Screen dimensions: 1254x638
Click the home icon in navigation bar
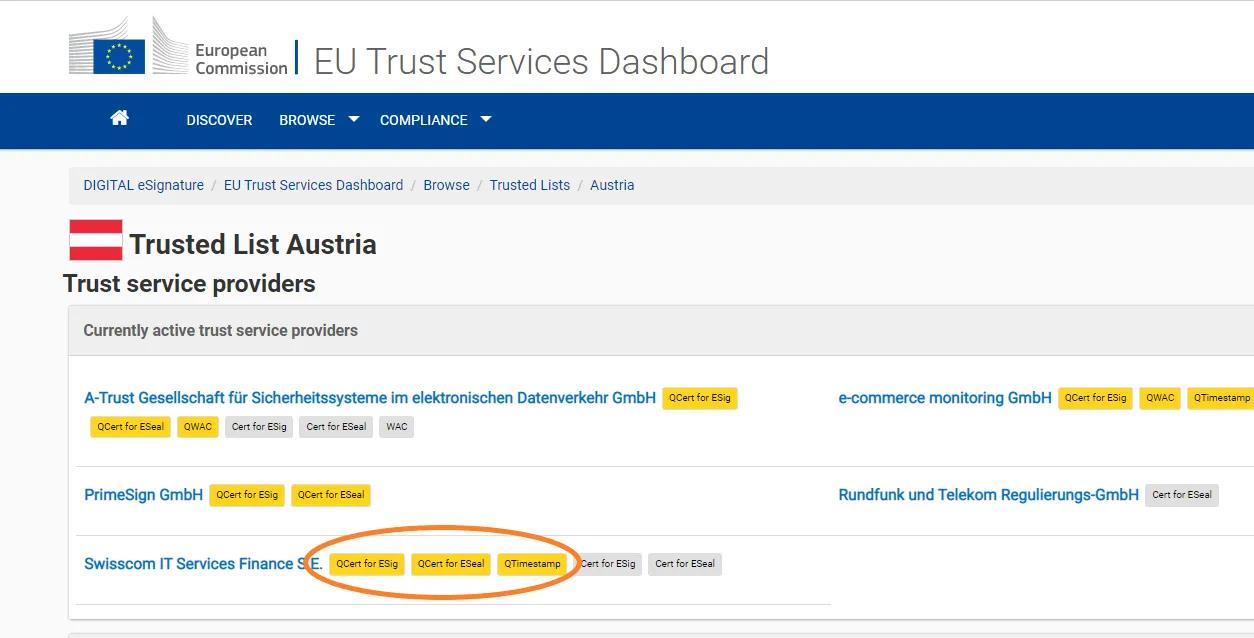pyautogui.click(x=119, y=118)
